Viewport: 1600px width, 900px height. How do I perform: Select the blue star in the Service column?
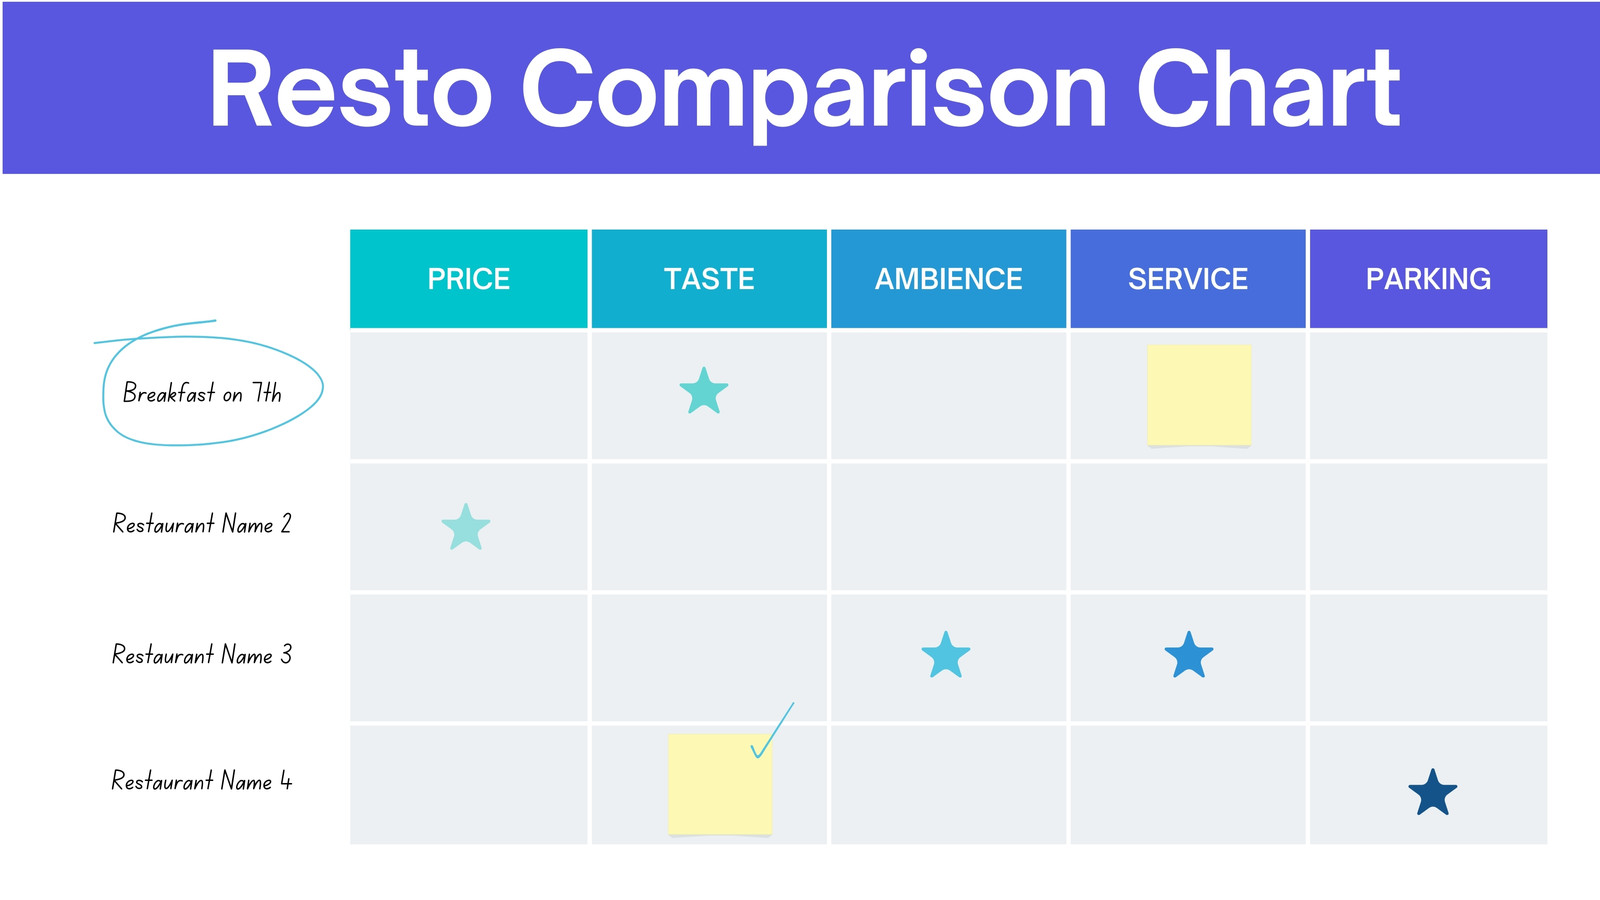(1189, 655)
